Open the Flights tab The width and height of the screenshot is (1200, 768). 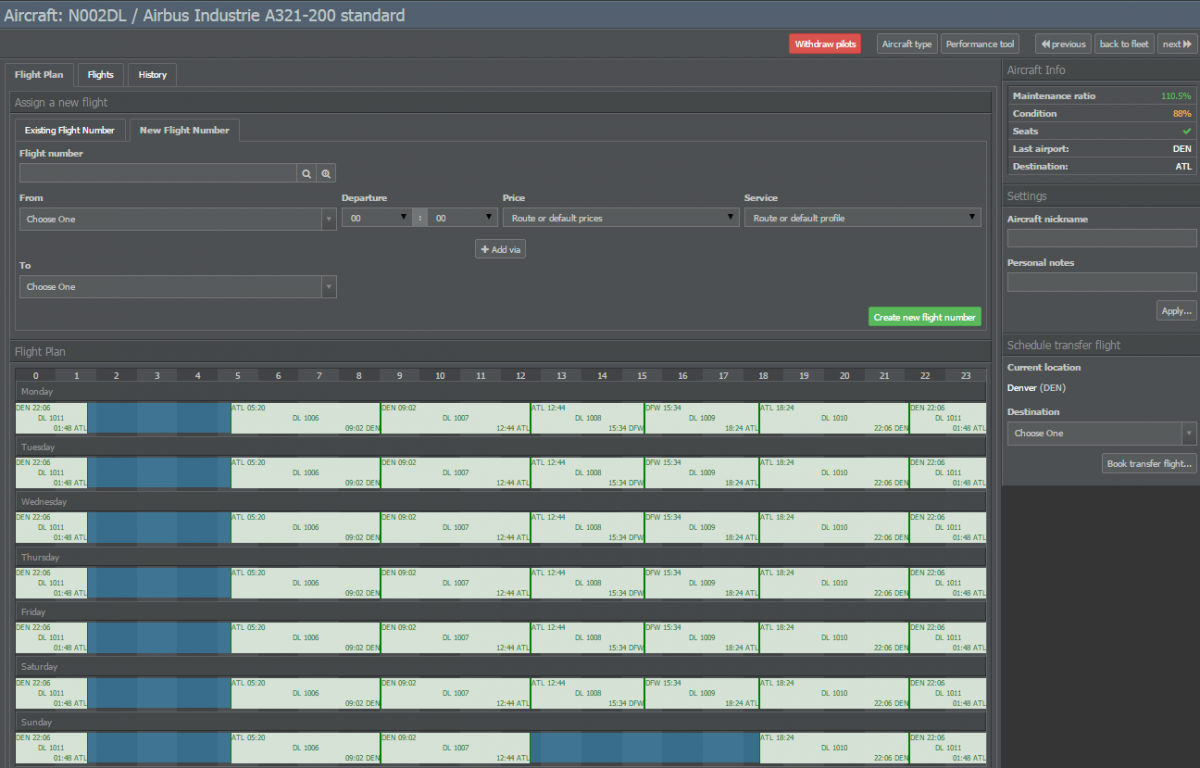click(x=100, y=75)
